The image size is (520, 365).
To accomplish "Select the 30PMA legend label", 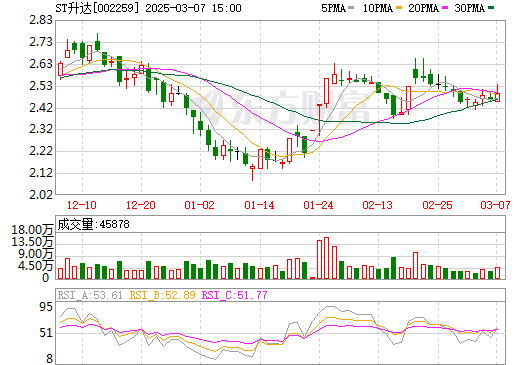I will tap(469, 8).
